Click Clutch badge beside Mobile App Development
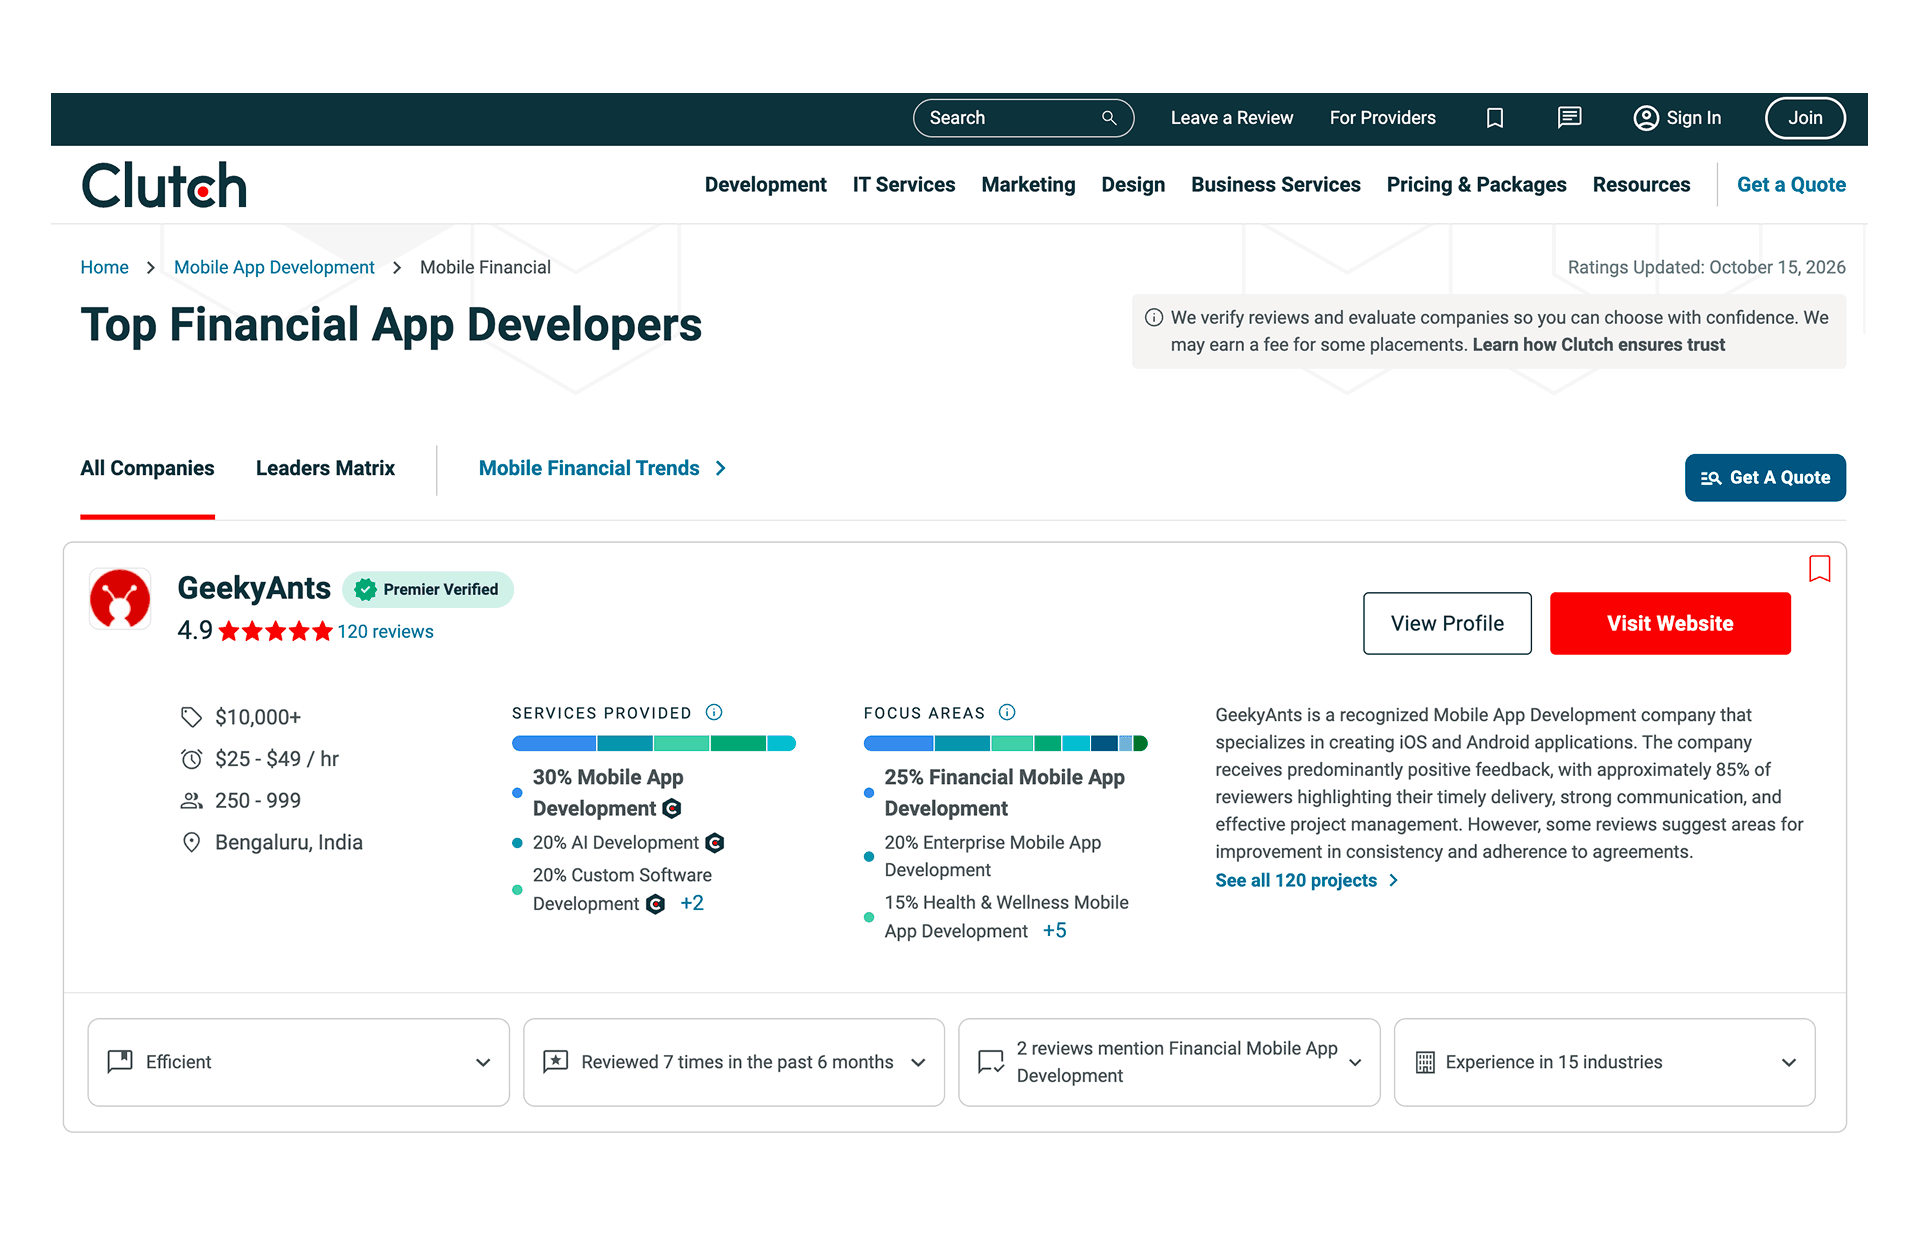Screen dimensions: 1920x1238 pos(672,808)
